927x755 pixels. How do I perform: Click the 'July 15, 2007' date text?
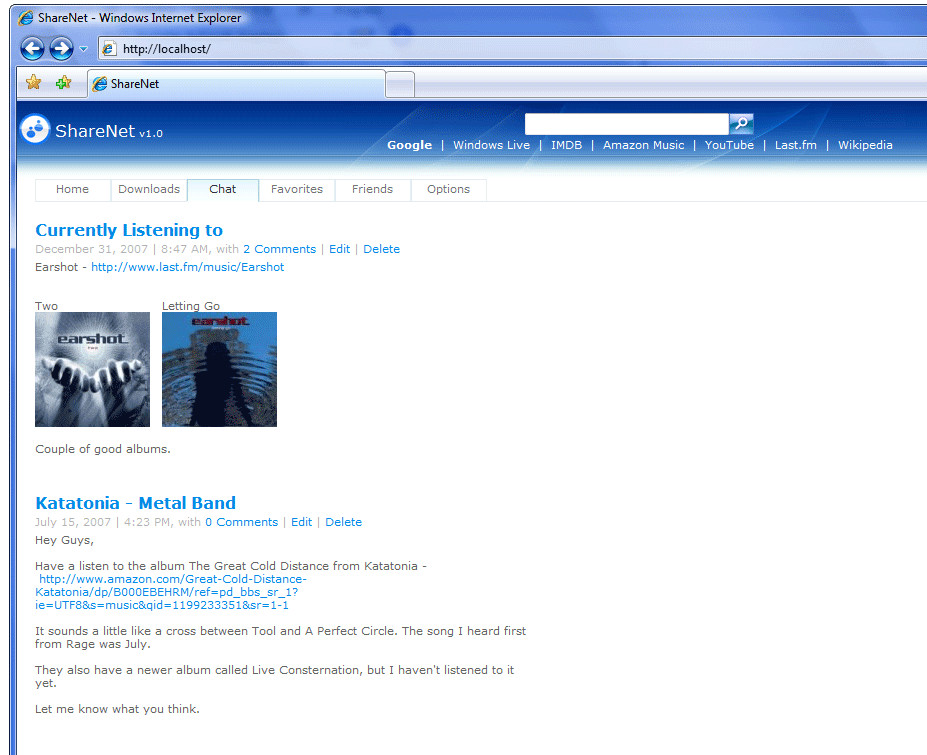pos(73,523)
